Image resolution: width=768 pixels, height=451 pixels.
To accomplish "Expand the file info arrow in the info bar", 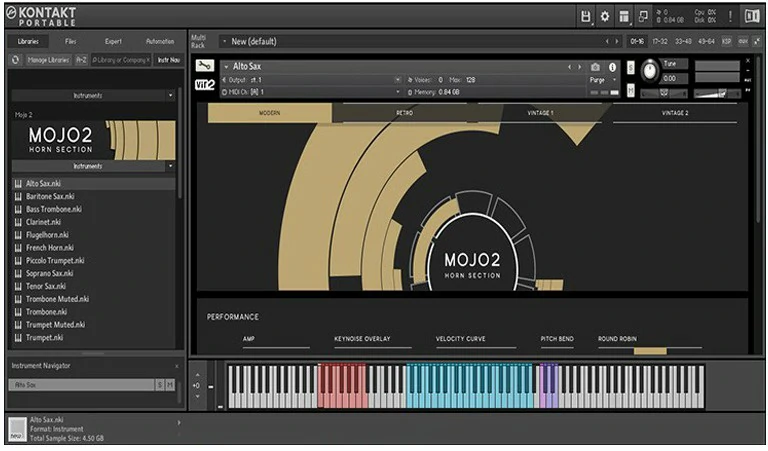I will point(179,423).
